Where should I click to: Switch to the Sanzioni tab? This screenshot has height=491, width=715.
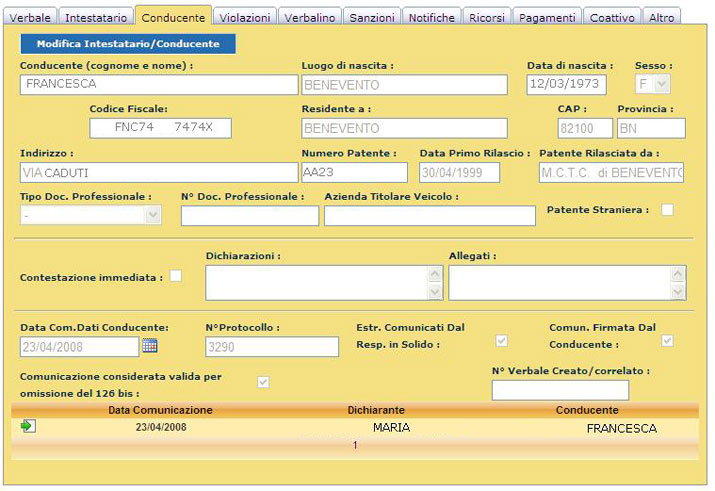tap(372, 17)
